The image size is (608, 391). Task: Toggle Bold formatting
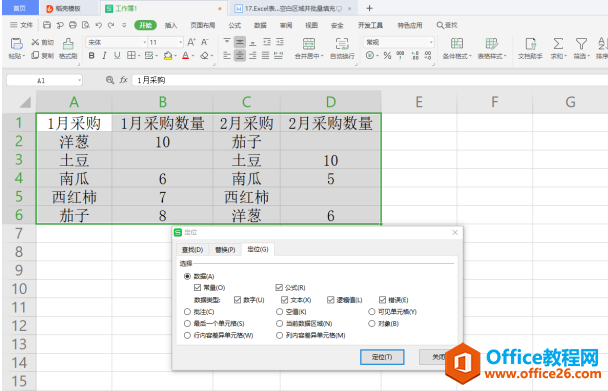click(x=92, y=55)
